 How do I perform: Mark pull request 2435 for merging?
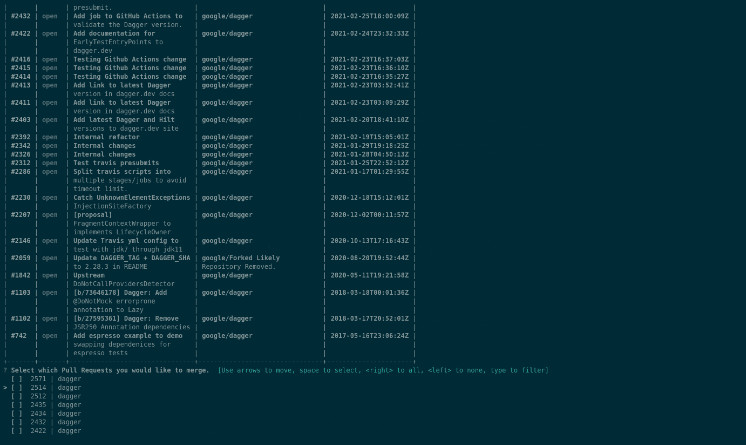pyautogui.click(x=17, y=405)
